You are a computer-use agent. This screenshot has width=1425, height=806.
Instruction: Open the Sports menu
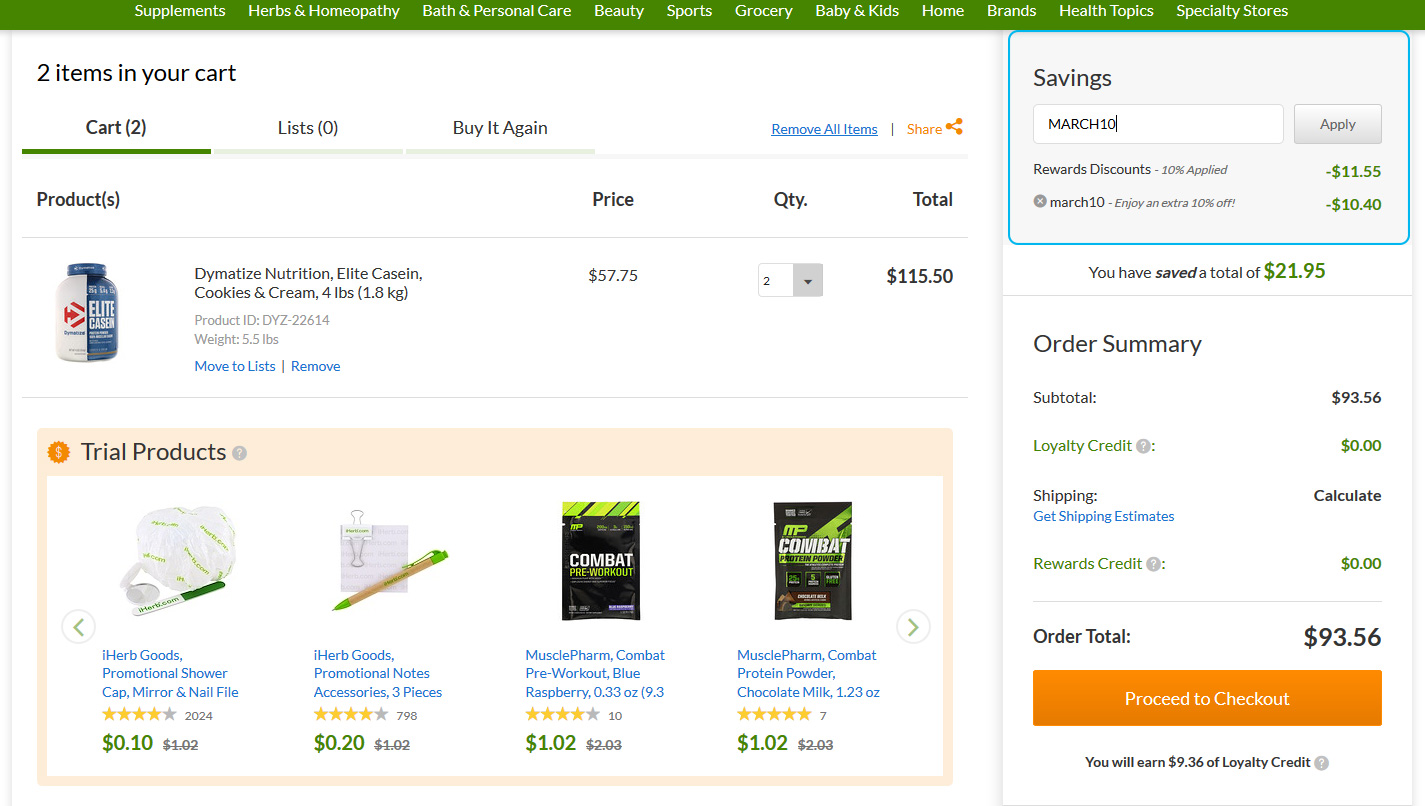tap(690, 11)
